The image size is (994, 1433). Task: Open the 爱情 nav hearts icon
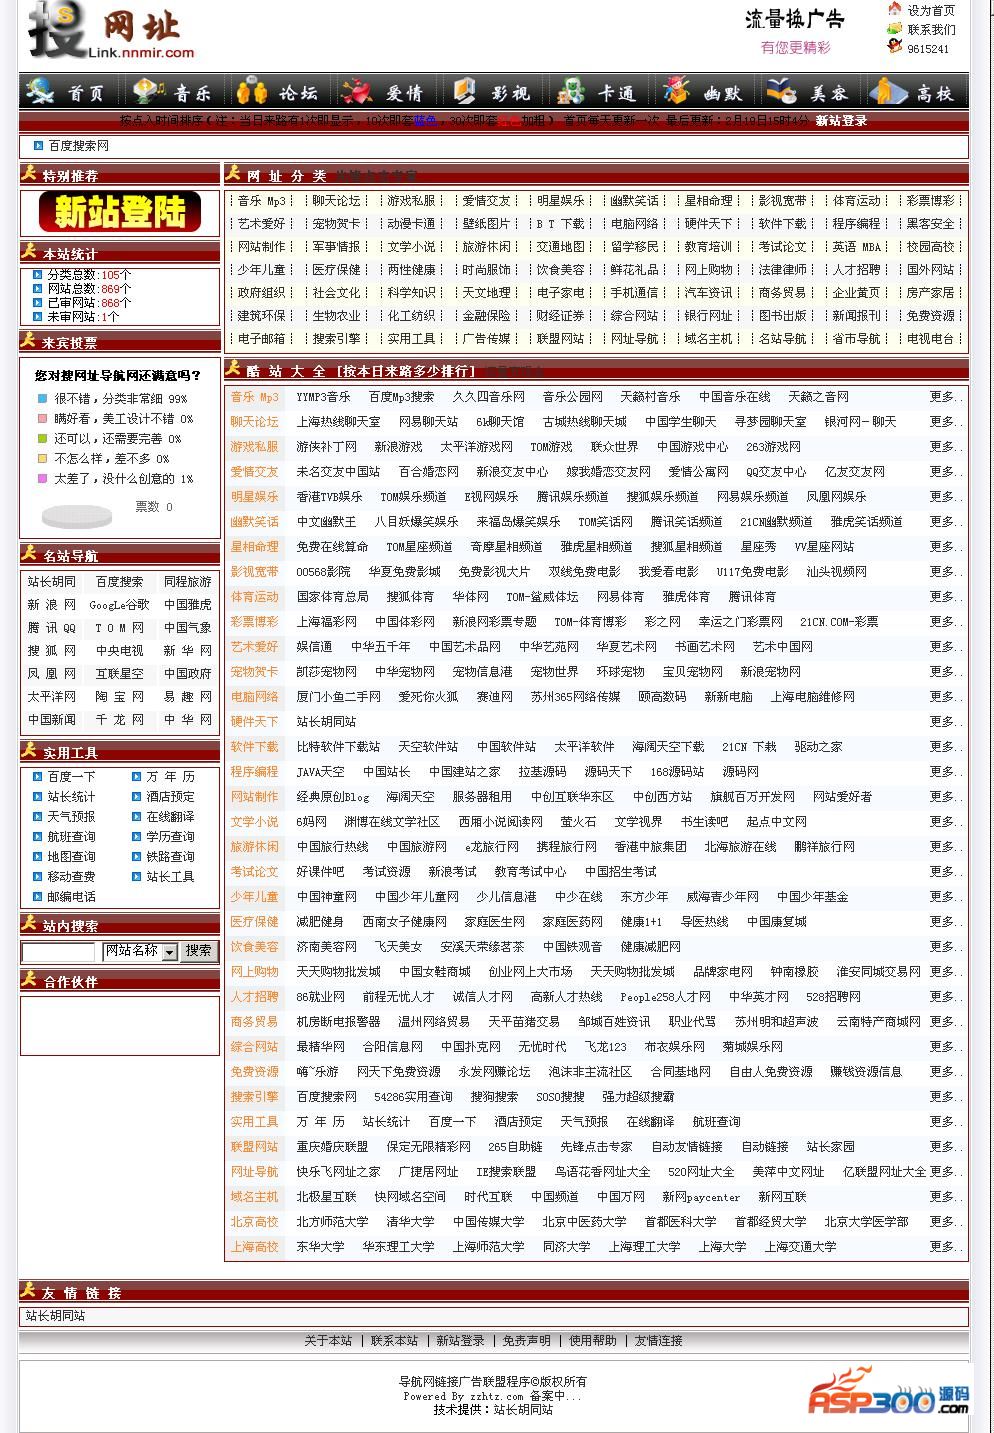(x=357, y=91)
